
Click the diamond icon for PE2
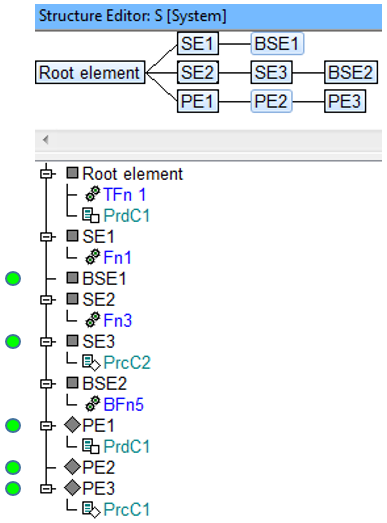point(72,467)
